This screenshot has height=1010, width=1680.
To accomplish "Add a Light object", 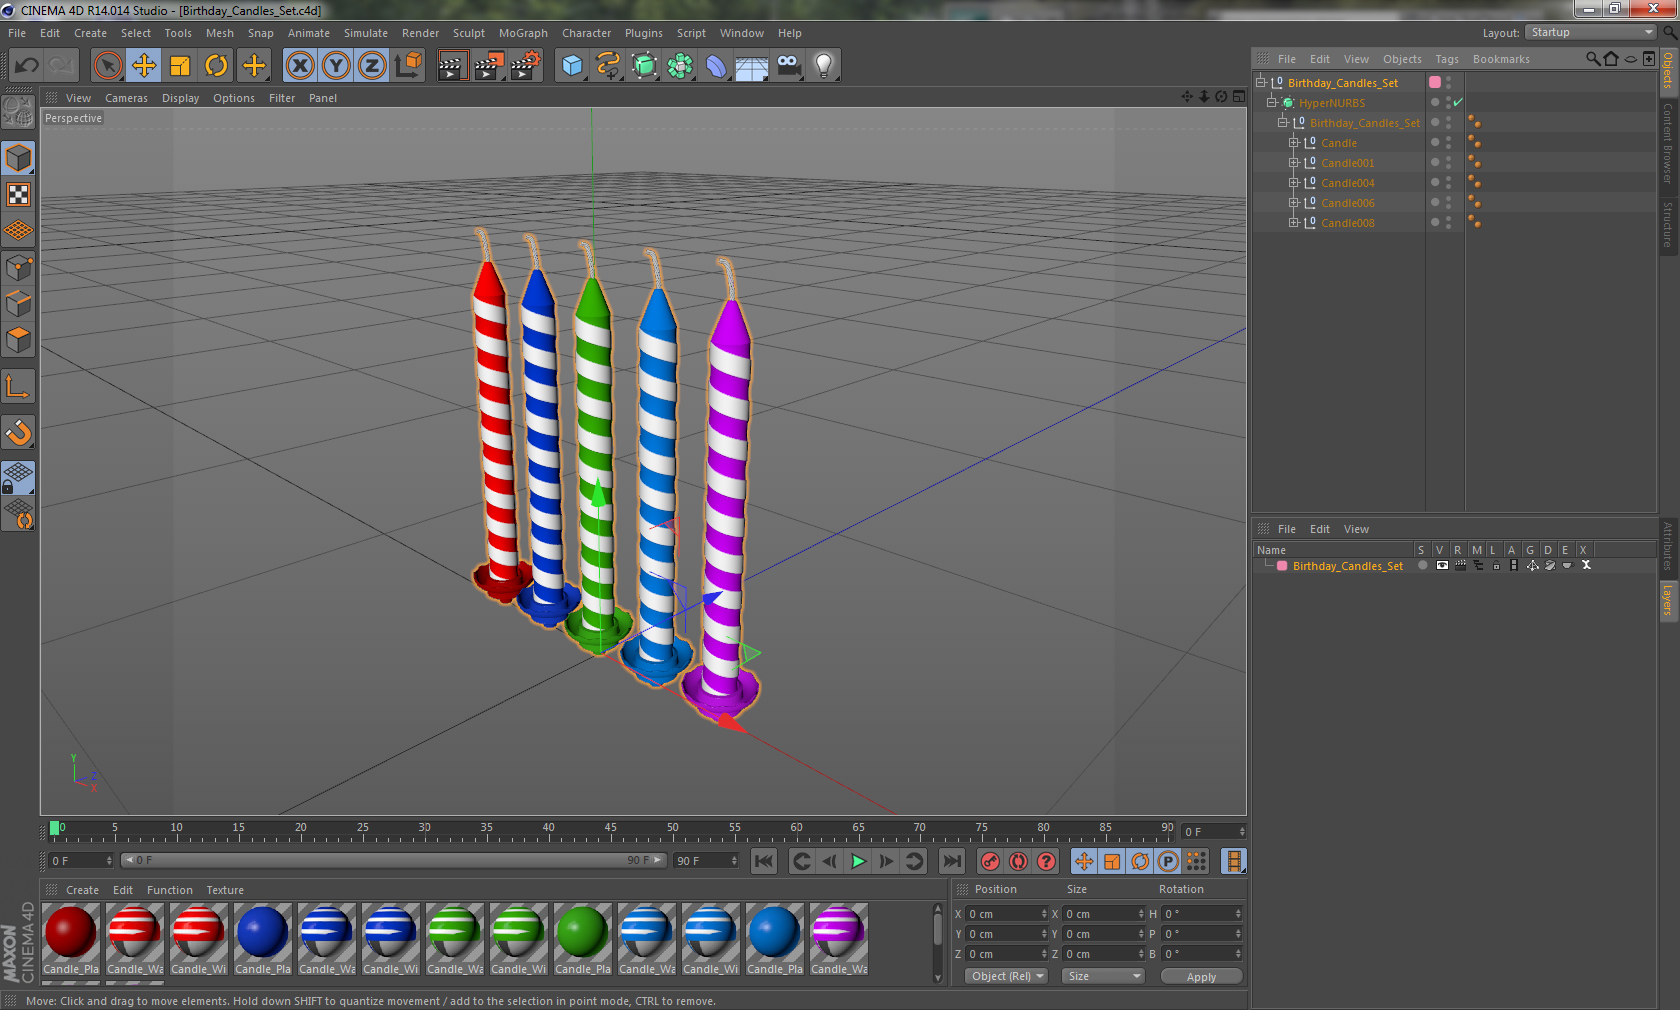I will (x=823, y=66).
